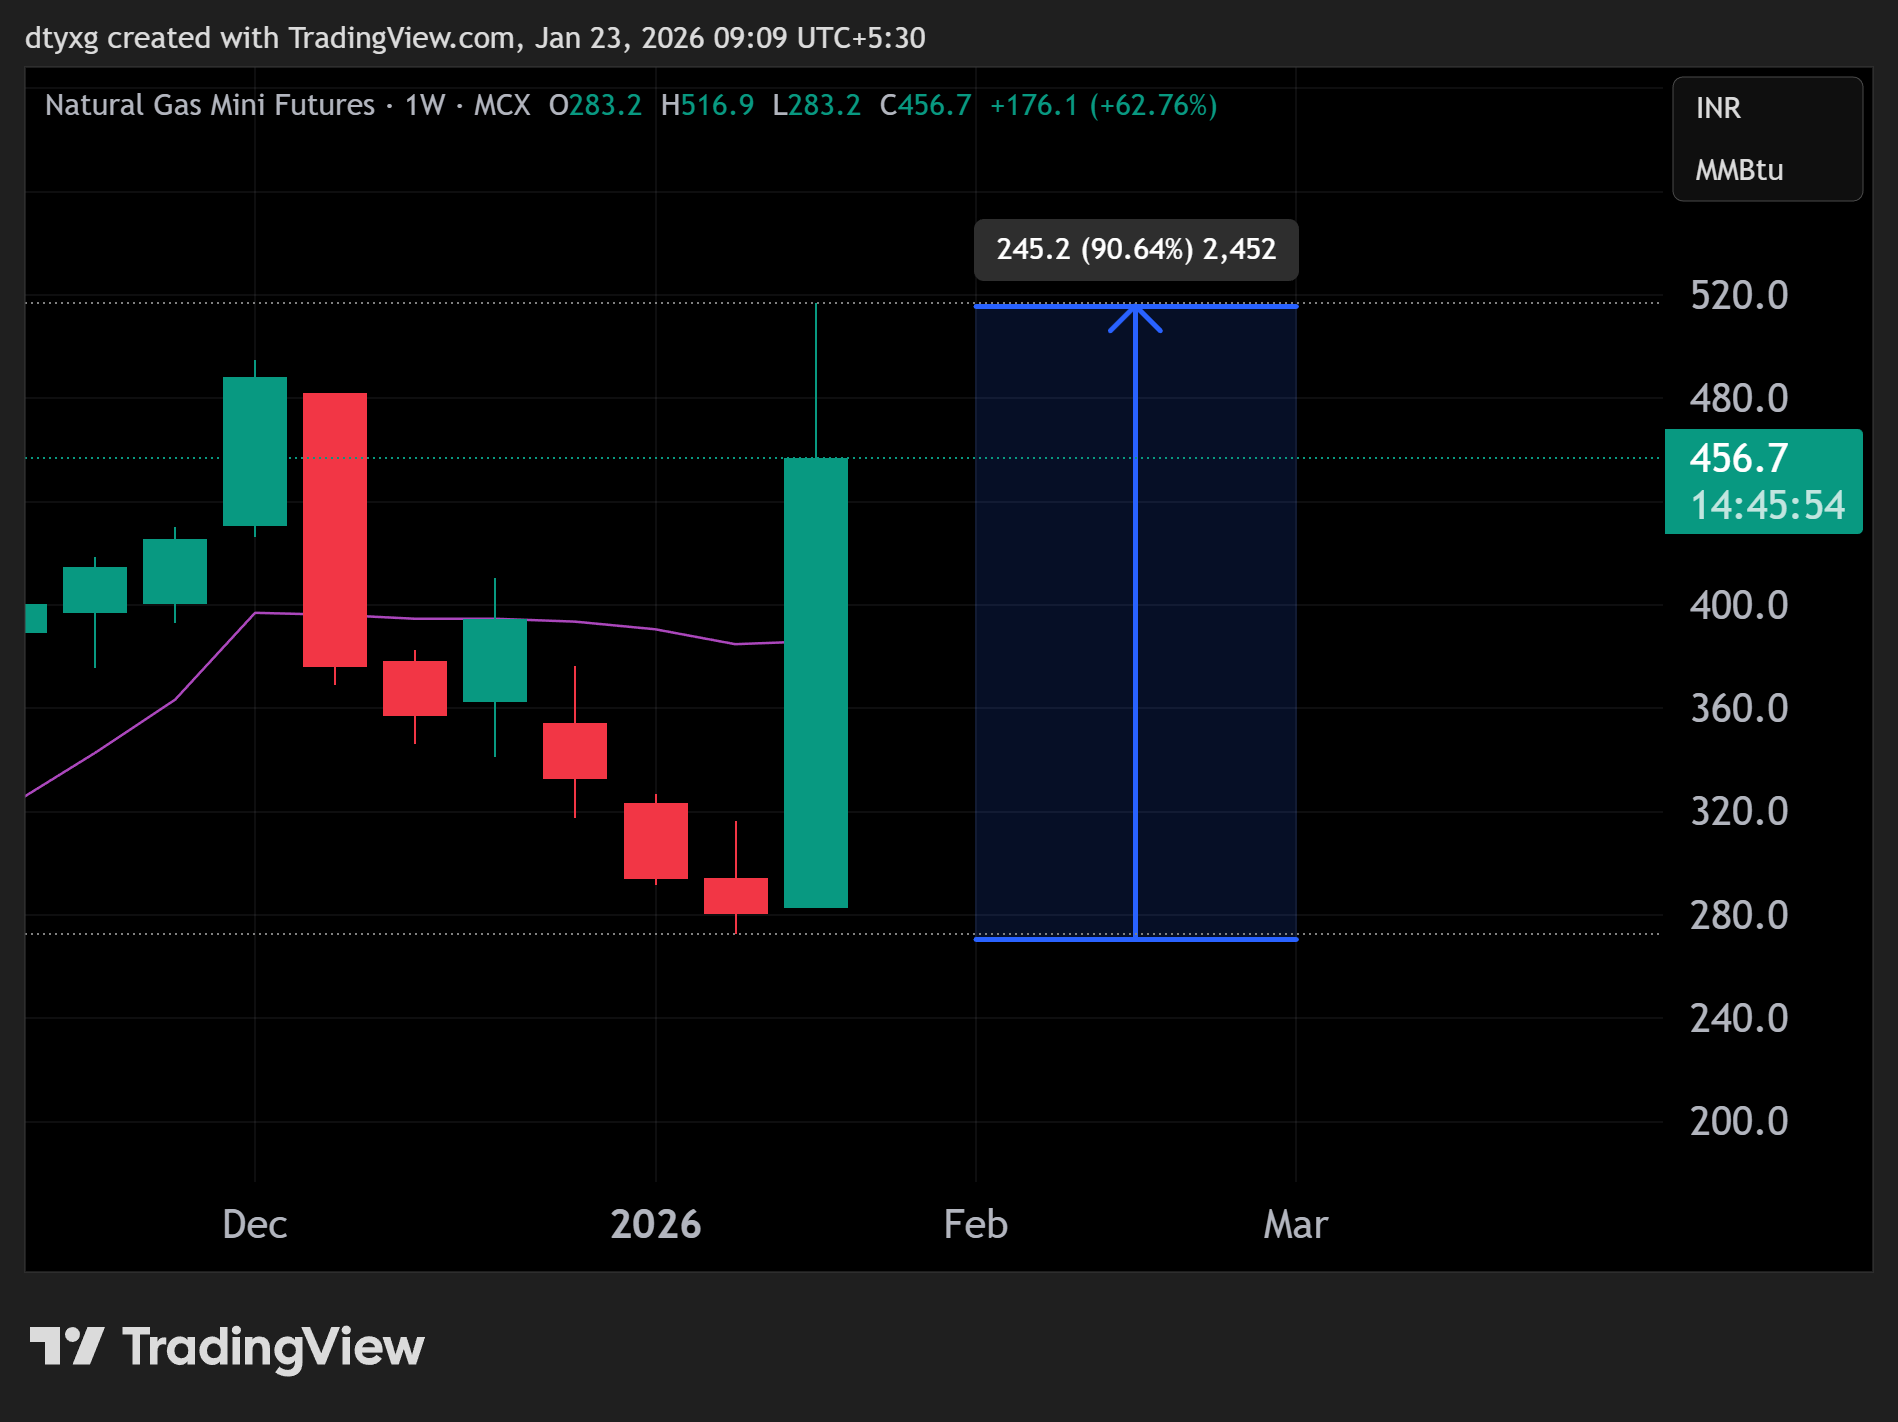Click the blue measurement arrowhead
The image size is (1898, 1422).
pyautogui.click(x=1135, y=318)
